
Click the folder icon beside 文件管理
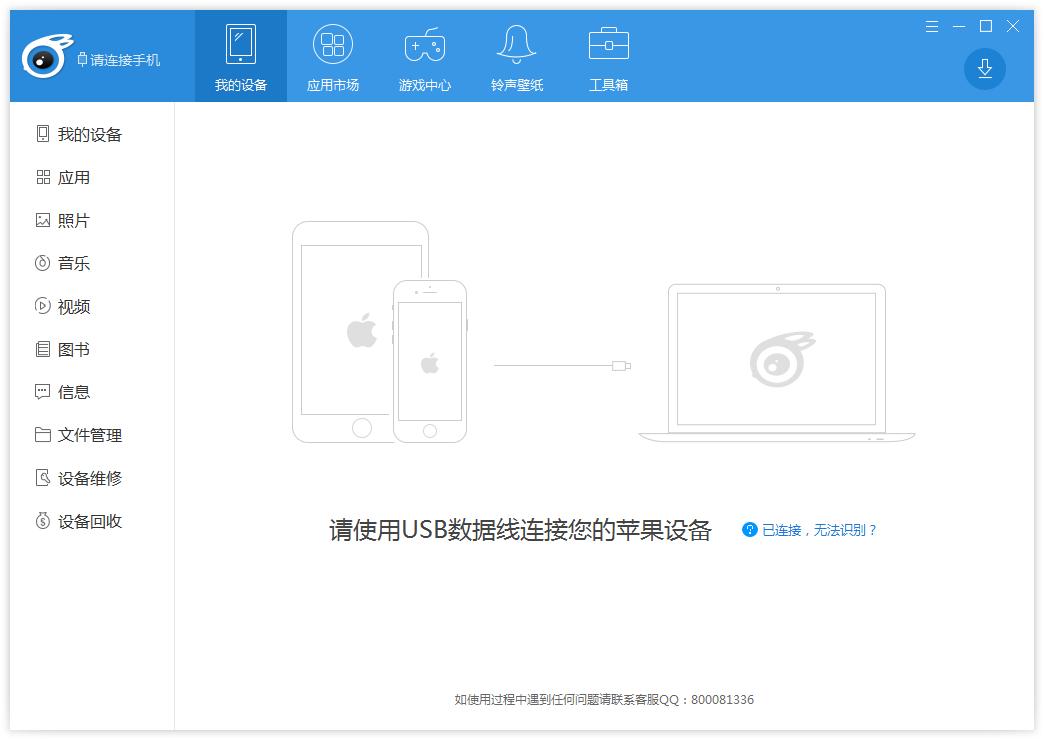[43, 435]
